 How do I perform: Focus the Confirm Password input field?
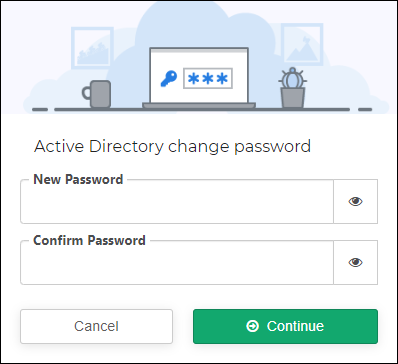tap(177, 262)
